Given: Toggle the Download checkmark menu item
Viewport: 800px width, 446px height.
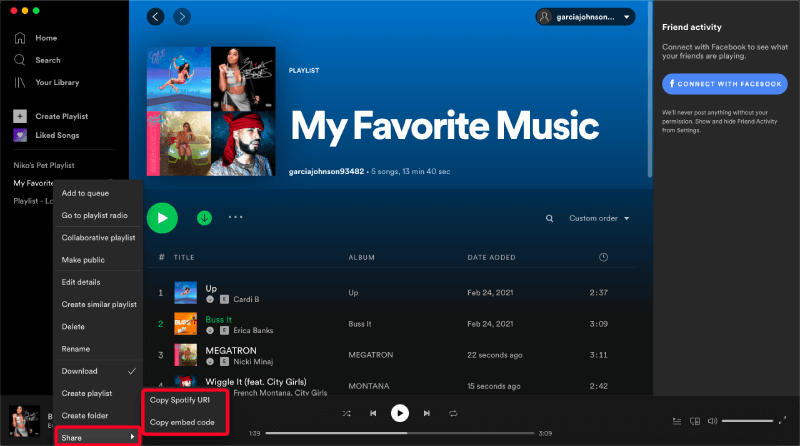Looking at the screenshot, I should (x=97, y=371).
